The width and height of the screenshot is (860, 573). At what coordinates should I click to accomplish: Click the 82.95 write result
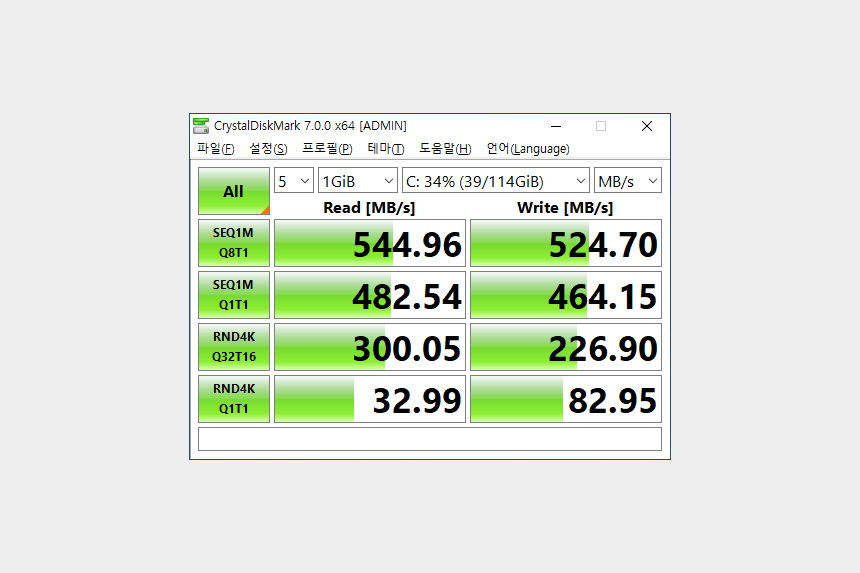click(566, 399)
